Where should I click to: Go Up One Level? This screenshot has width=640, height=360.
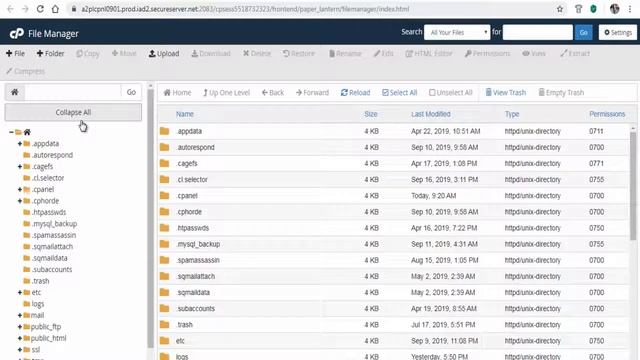click(x=227, y=93)
